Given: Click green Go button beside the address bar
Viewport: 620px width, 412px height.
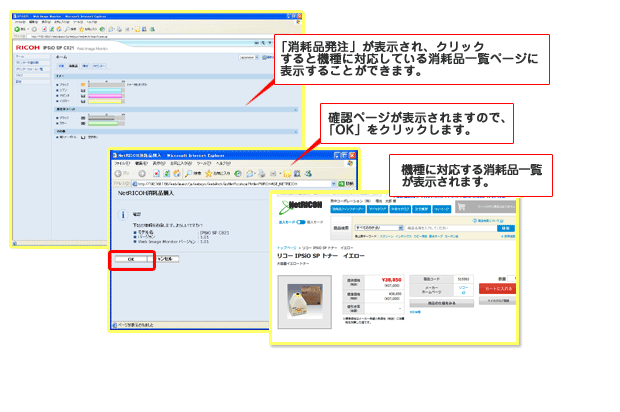Looking at the screenshot, I should pos(342,184).
